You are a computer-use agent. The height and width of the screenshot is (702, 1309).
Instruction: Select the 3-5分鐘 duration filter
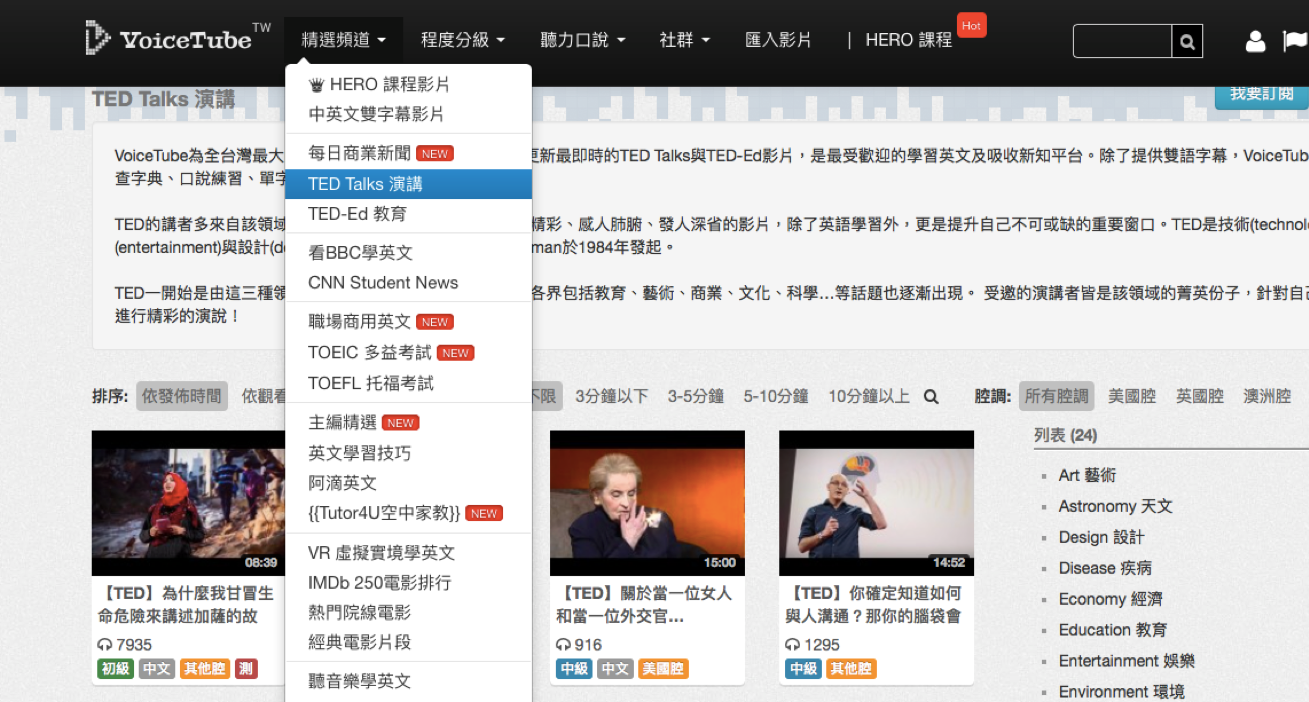(695, 396)
